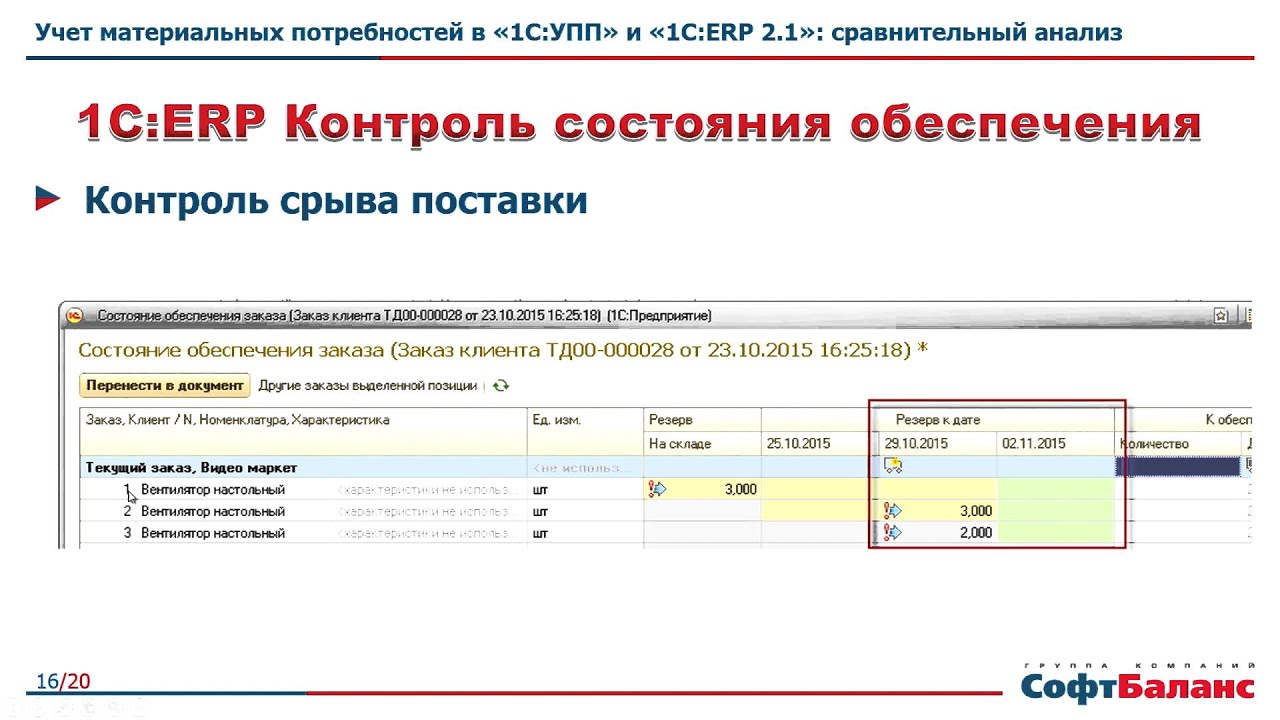Click the top slide title about 1С:УПП

[579, 33]
